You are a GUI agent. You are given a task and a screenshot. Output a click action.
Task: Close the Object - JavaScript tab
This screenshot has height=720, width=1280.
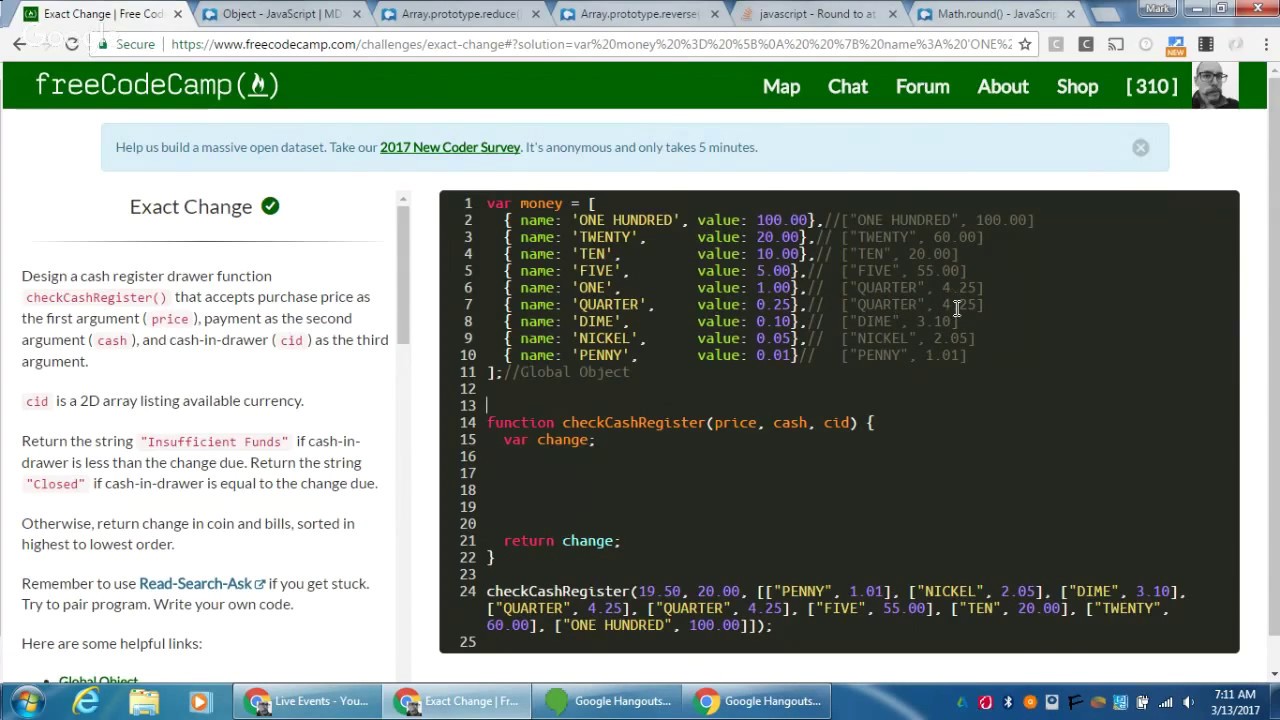[x=356, y=14]
